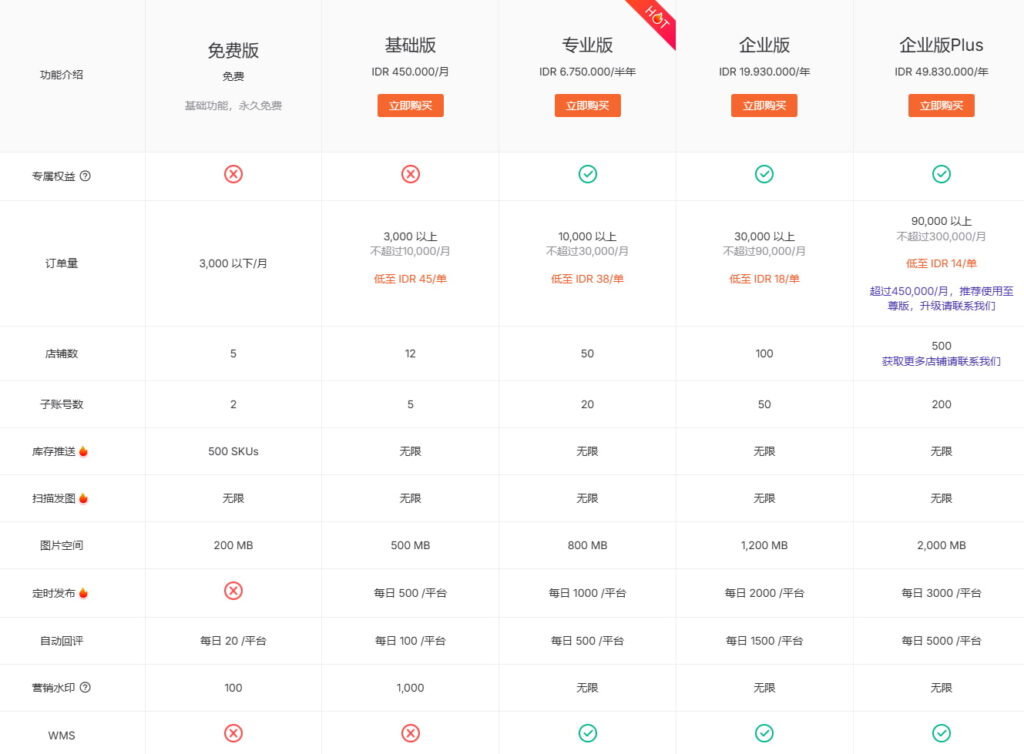Click 立即购买 under 专业版
Screen dimensions: 1024x754
coord(587,105)
